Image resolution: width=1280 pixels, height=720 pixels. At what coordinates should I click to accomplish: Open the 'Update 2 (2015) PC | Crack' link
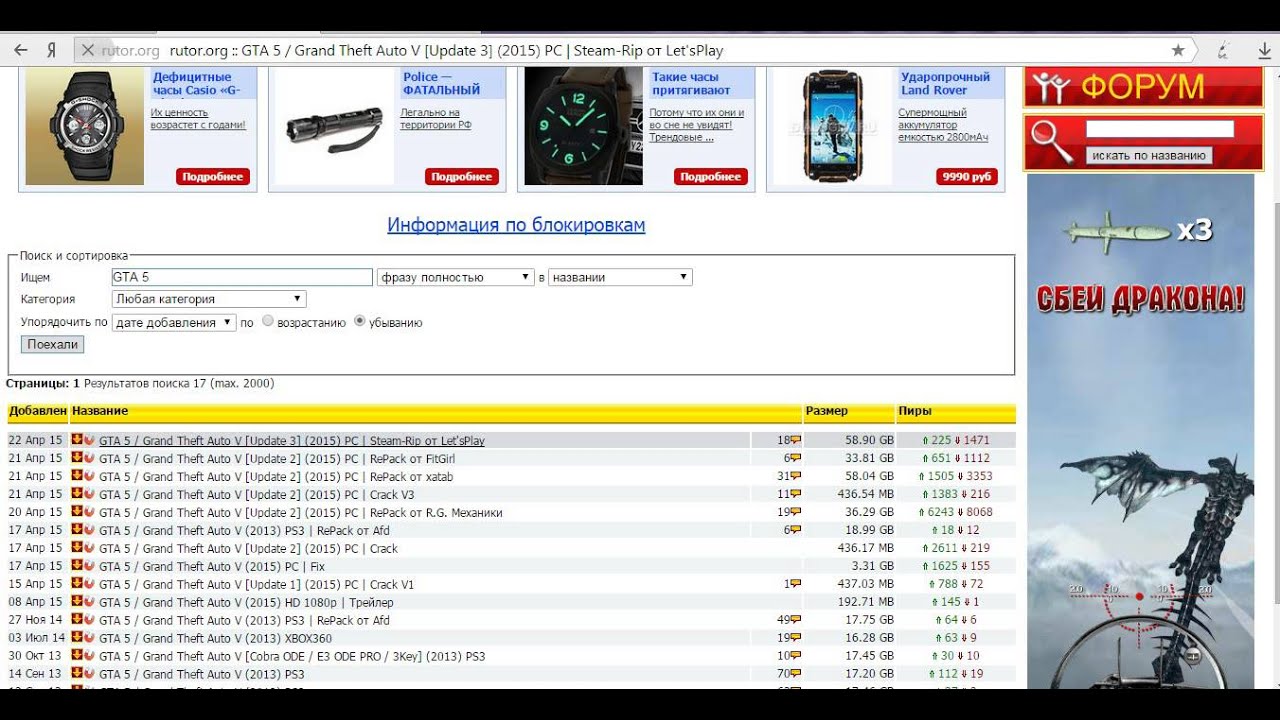pyautogui.click(x=248, y=549)
